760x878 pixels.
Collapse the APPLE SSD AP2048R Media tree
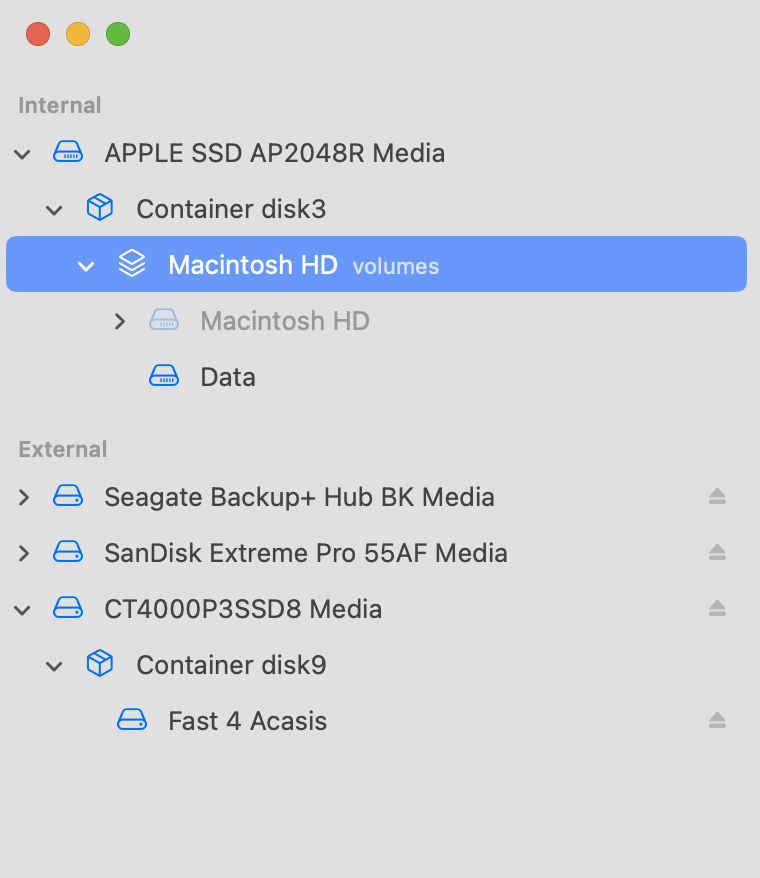(23, 154)
